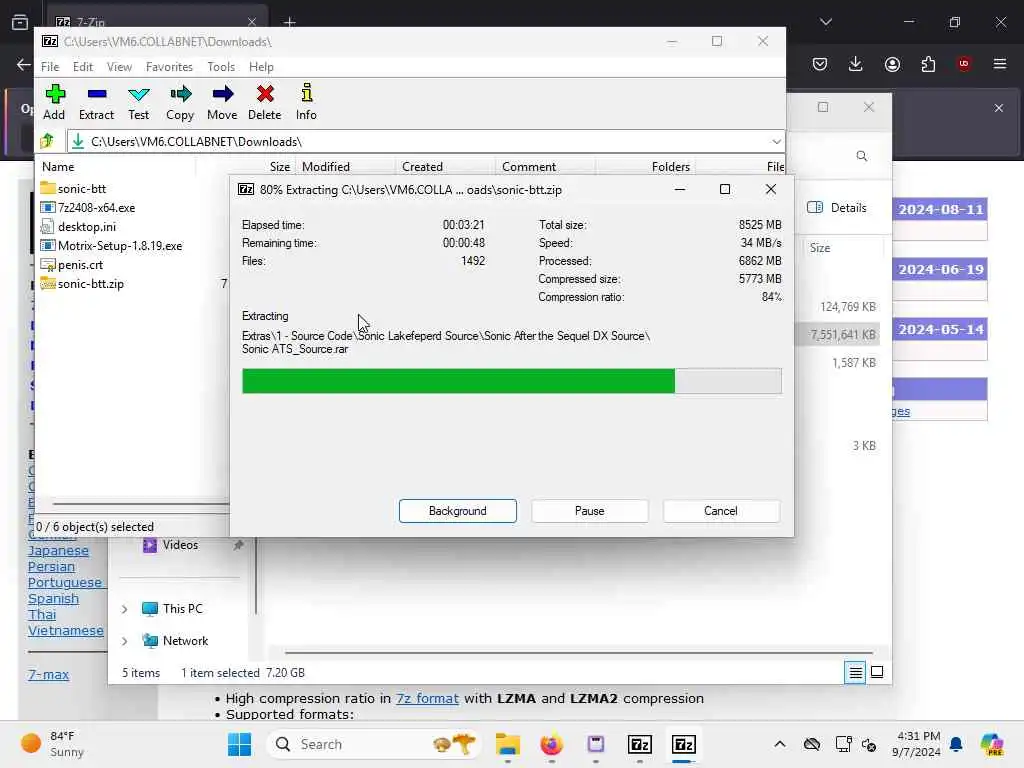Open the Firefox hamburger menu
Viewport: 1024px width, 768px height.
(1000, 63)
